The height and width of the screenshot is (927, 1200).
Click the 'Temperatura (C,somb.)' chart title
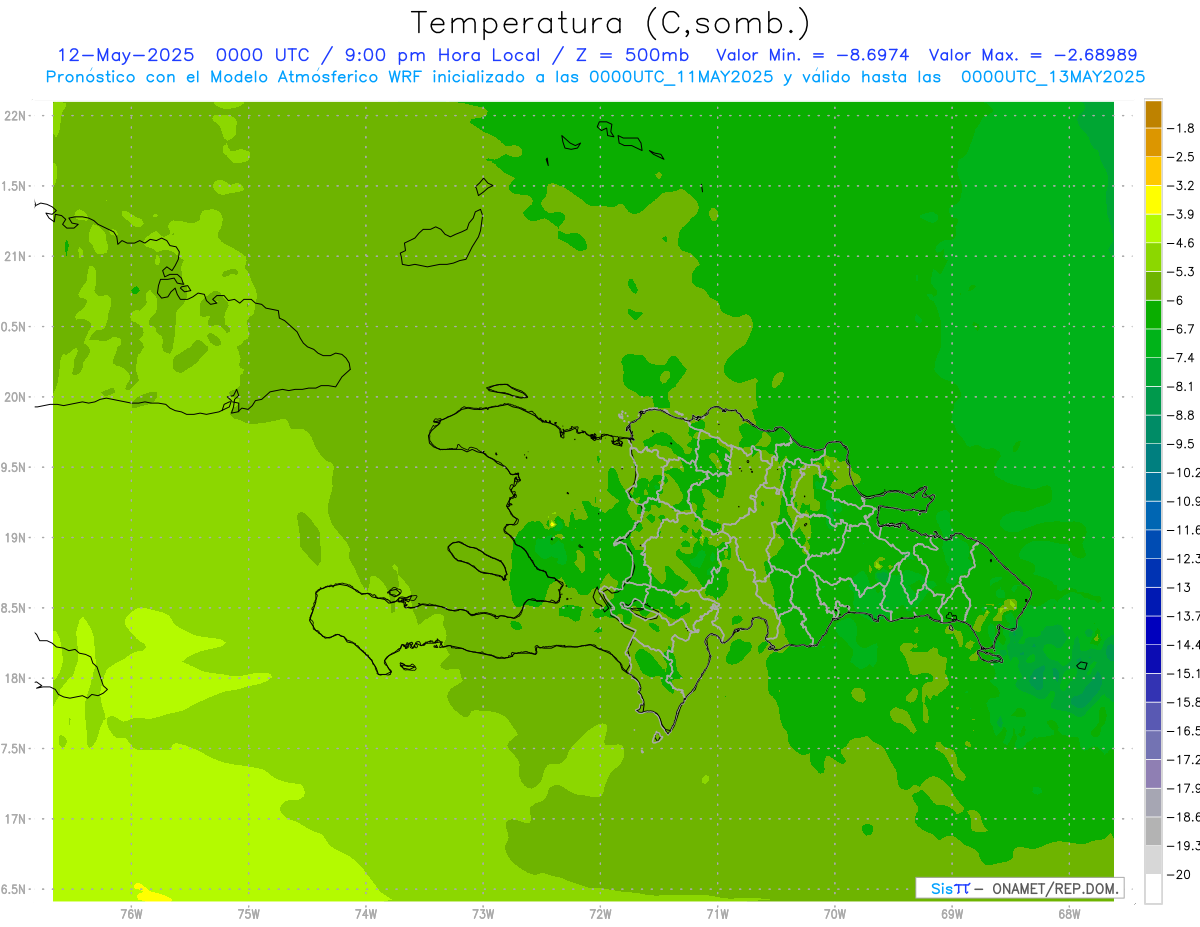(611, 24)
